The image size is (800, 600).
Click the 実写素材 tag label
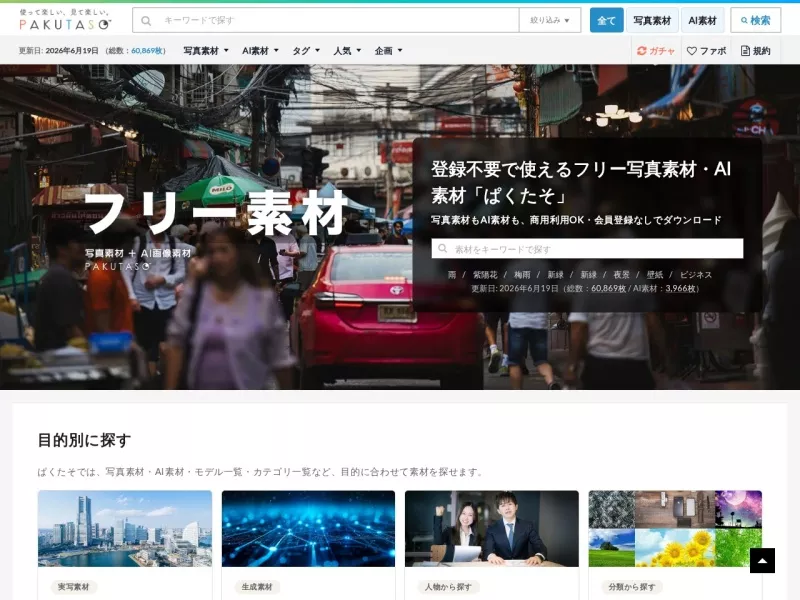click(x=73, y=587)
